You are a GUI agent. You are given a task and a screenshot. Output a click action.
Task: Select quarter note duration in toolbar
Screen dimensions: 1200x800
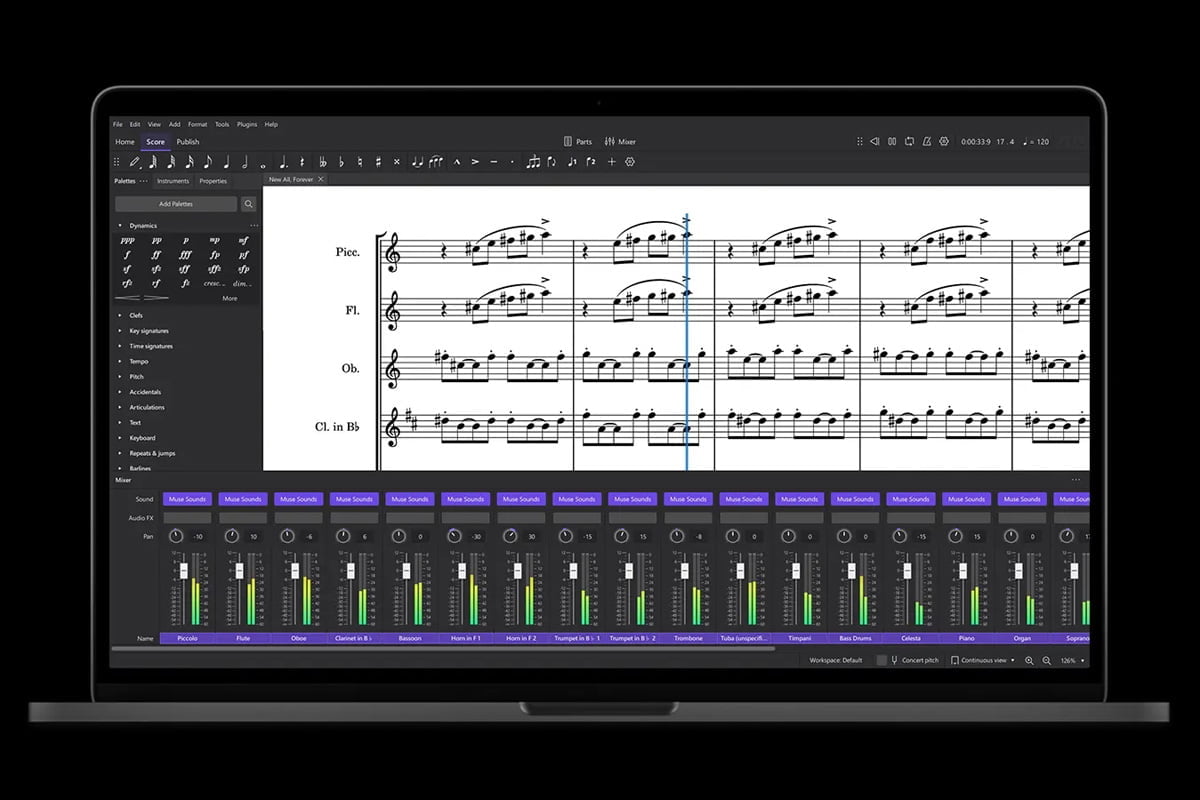pos(227,161)
